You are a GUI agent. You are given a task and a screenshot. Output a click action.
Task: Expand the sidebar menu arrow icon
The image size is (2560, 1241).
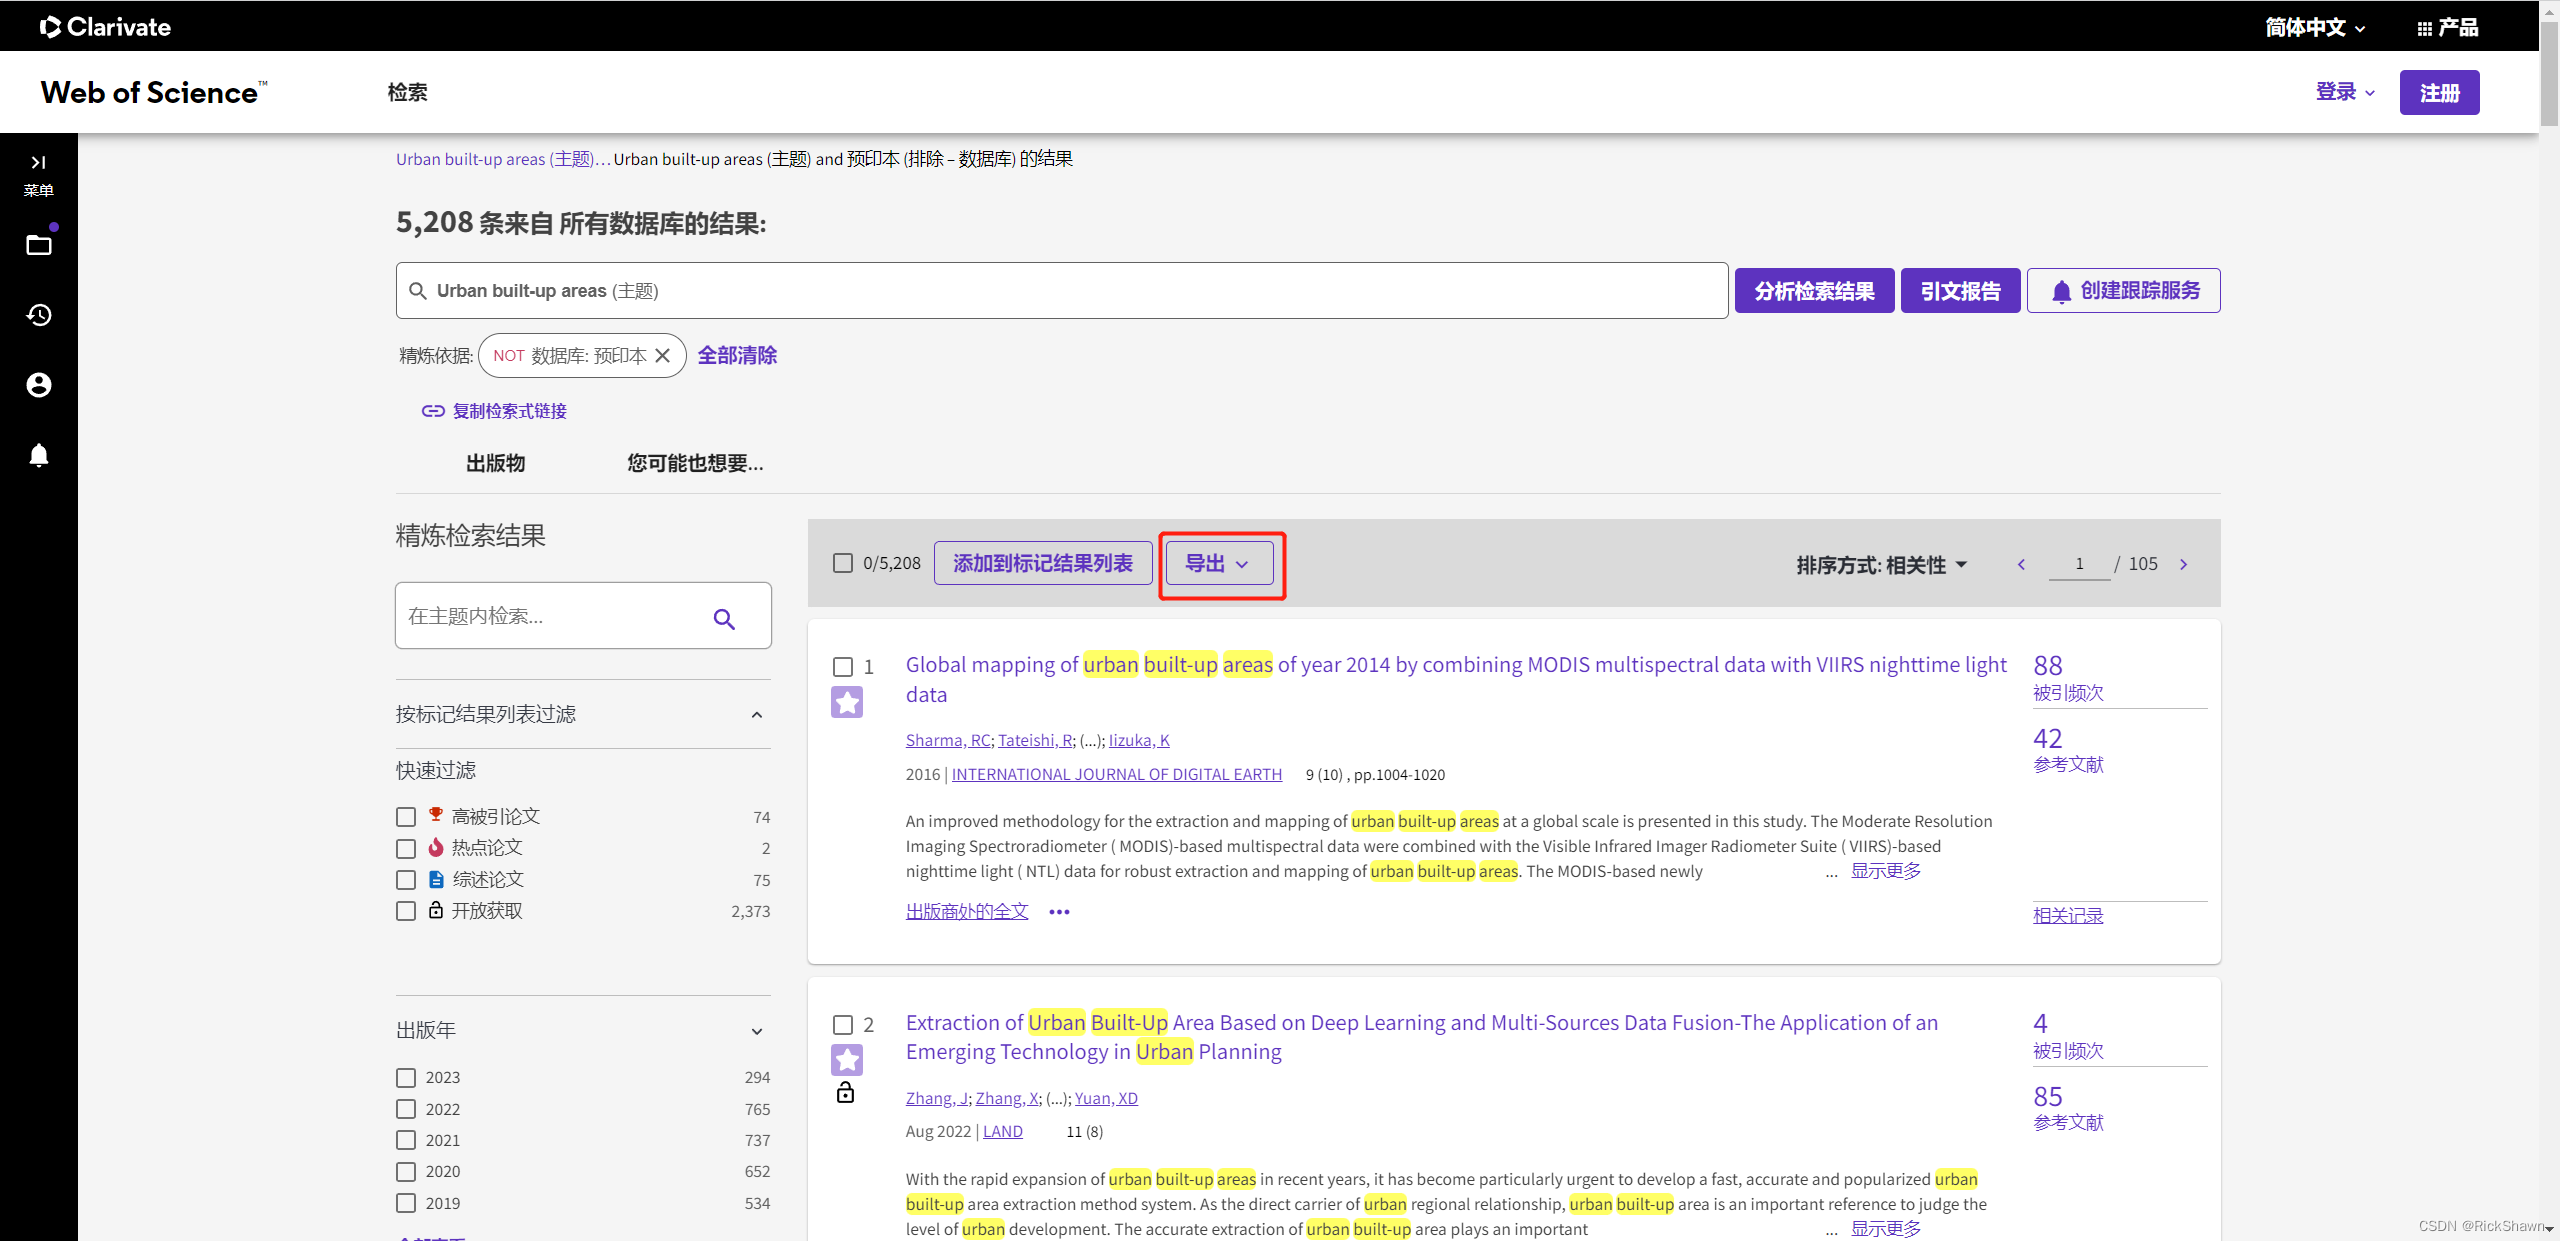pyautogui.click(x=38, y=162)
